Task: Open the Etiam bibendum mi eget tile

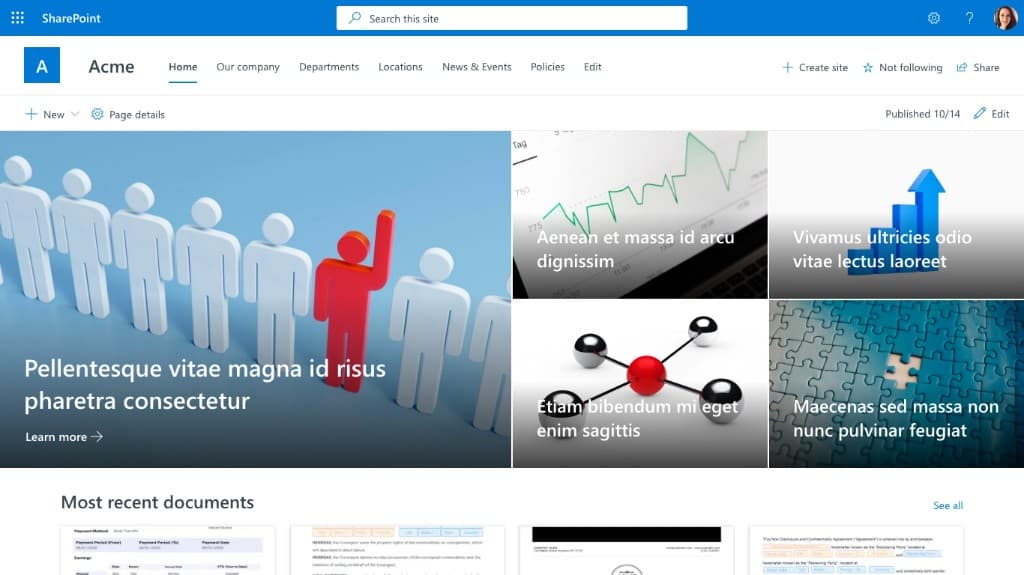Action: tap(640, 384)
